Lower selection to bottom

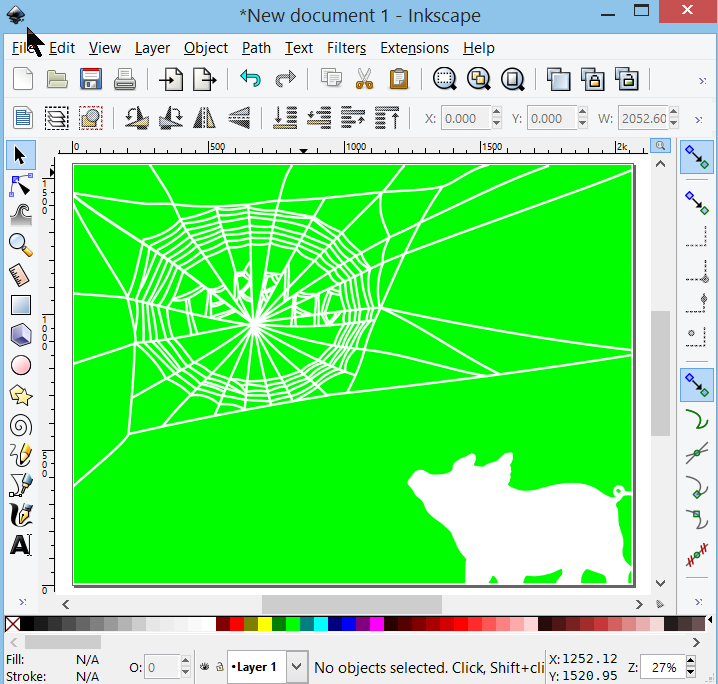pyautogui.click(x=285, y=118)
